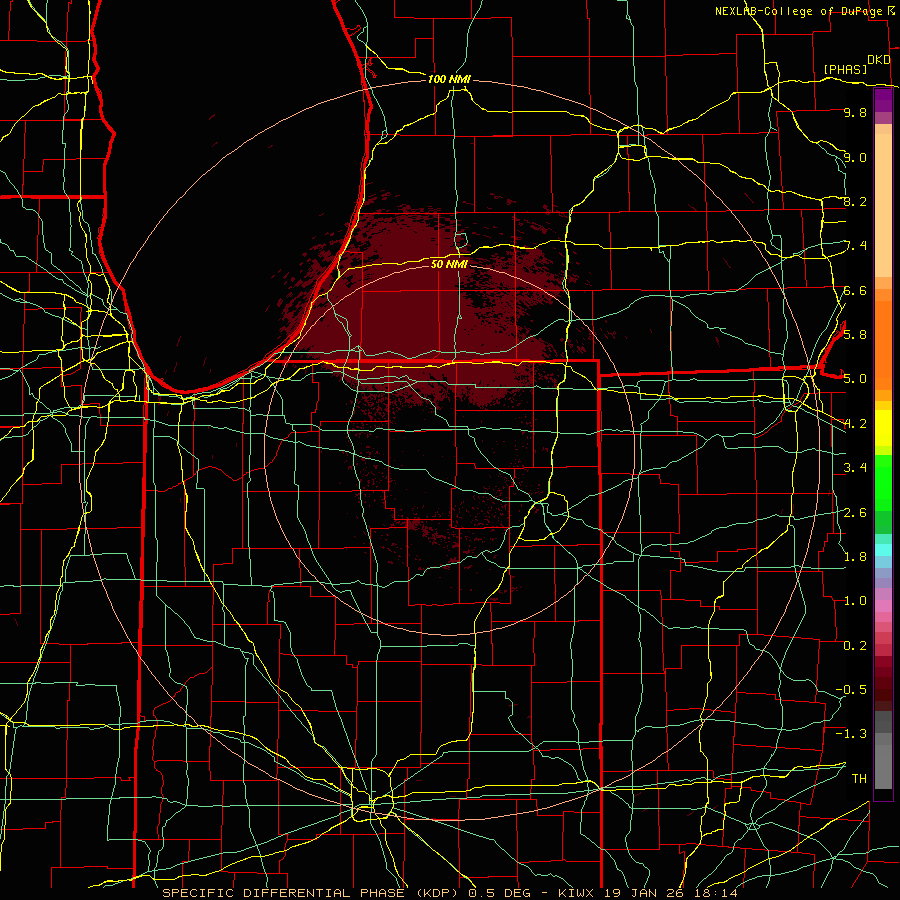
Task: Click the -0.5 scale value
Action: [x=851, y=689]
